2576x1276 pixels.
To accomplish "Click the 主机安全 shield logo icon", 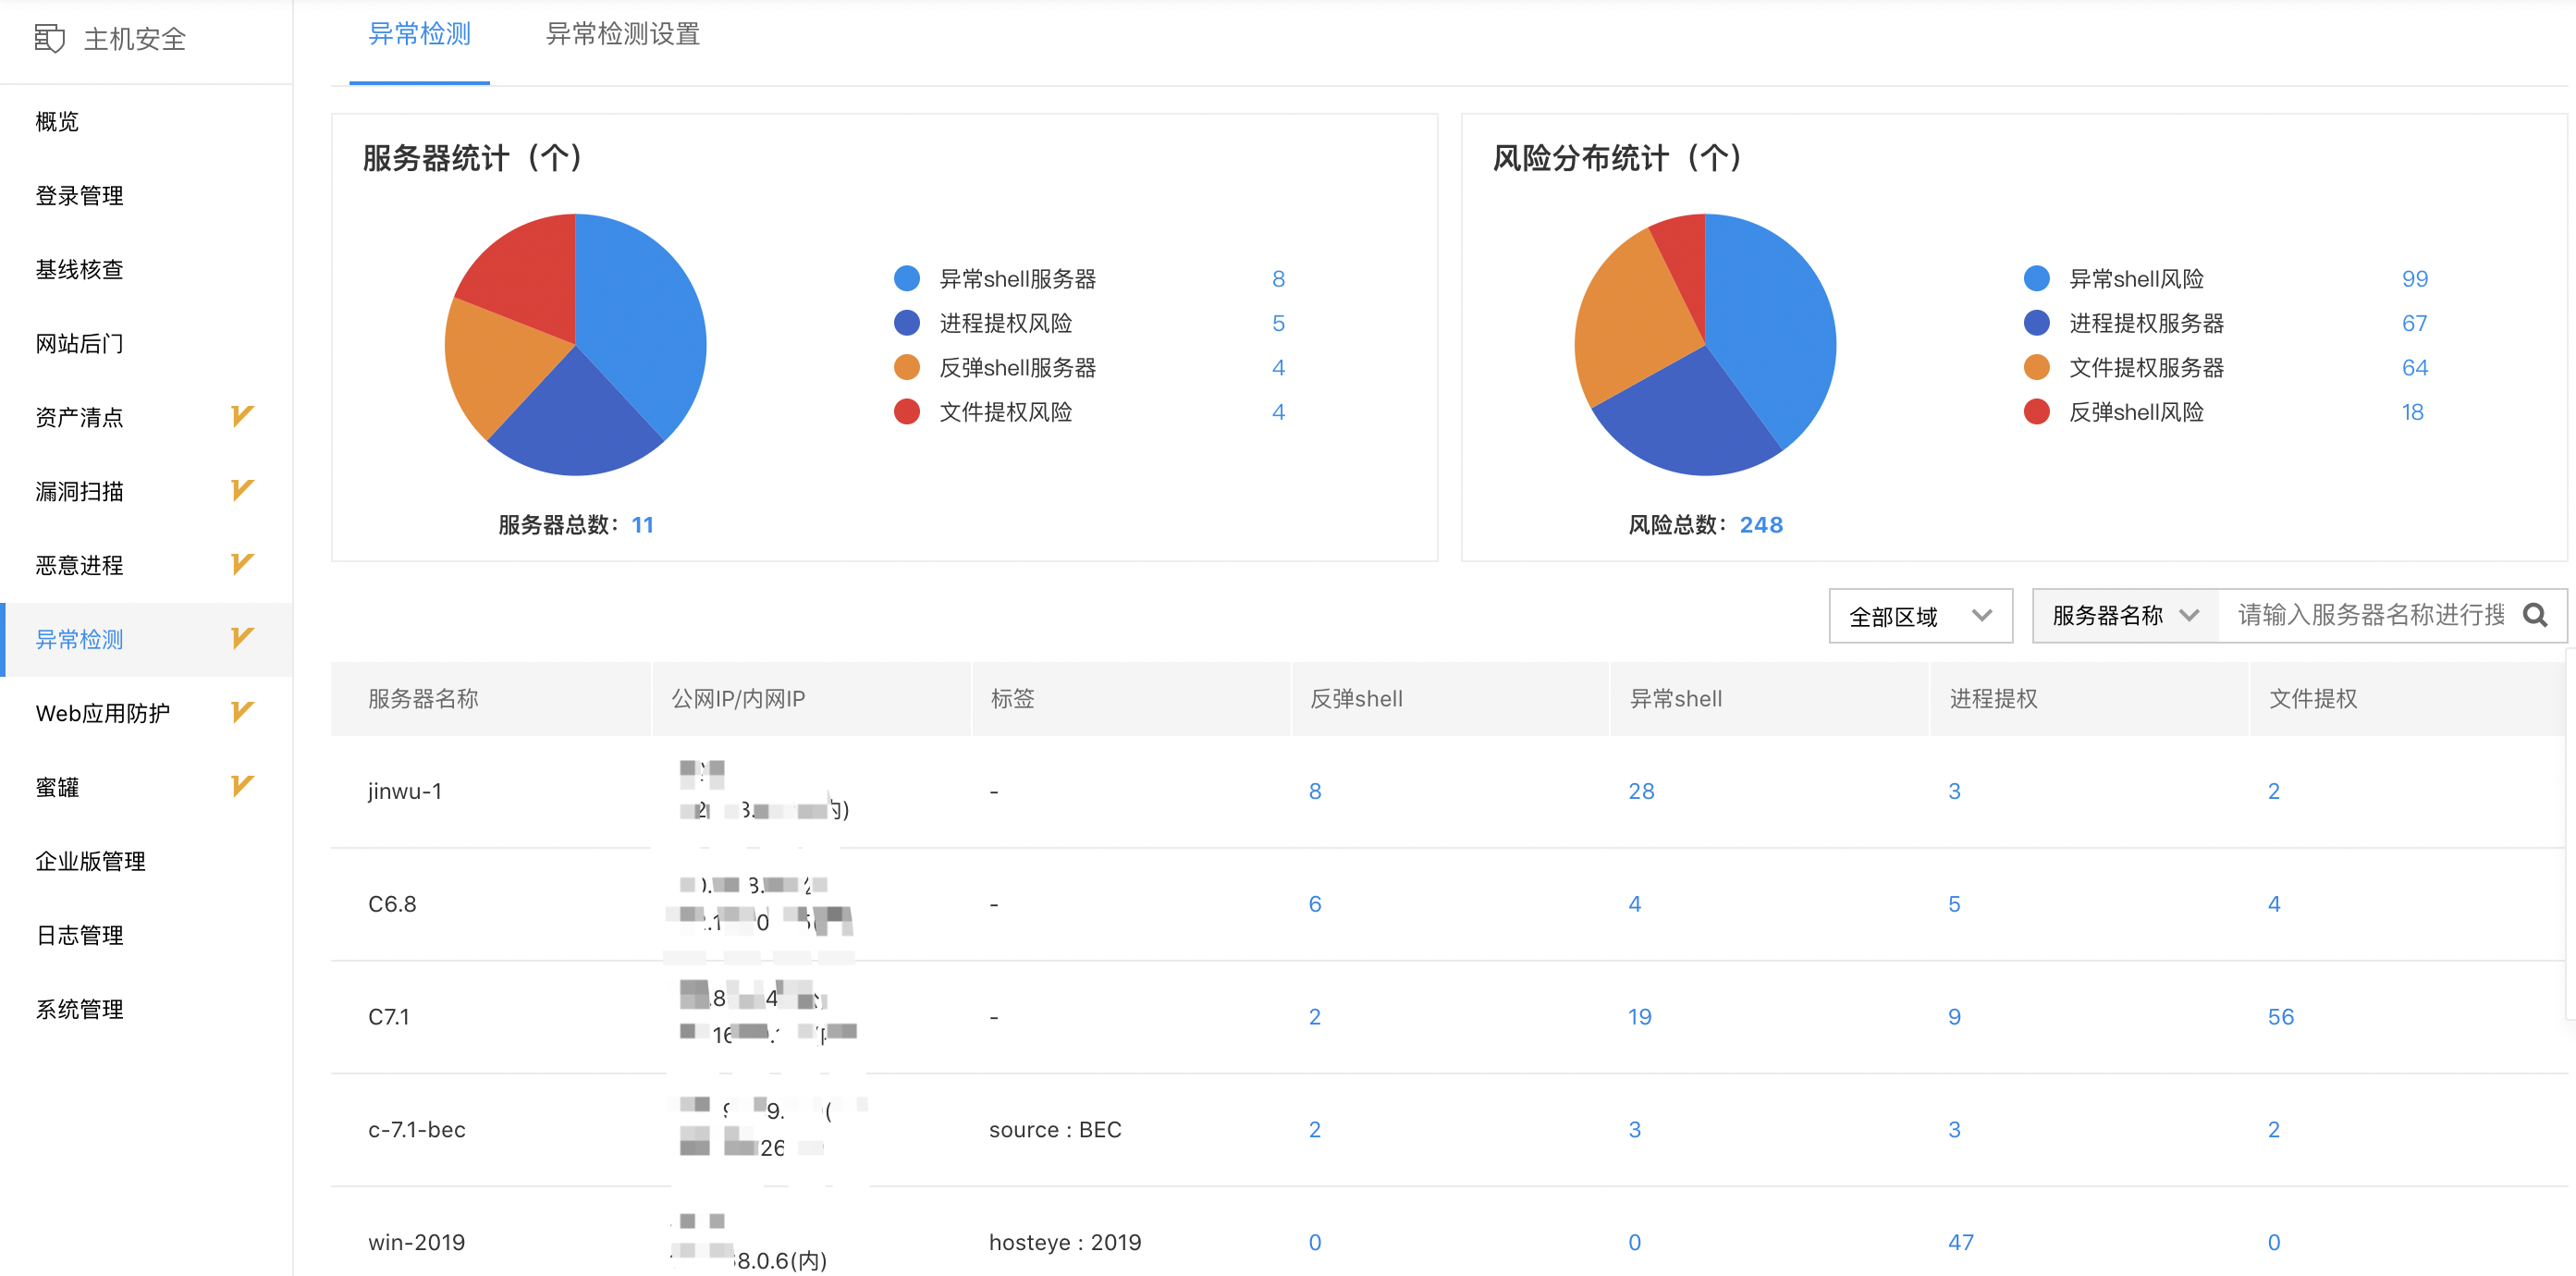I will [x=49, y=39].
